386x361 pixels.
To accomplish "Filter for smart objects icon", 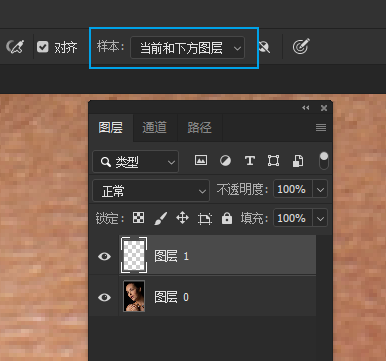I will [x=298, y=161].
